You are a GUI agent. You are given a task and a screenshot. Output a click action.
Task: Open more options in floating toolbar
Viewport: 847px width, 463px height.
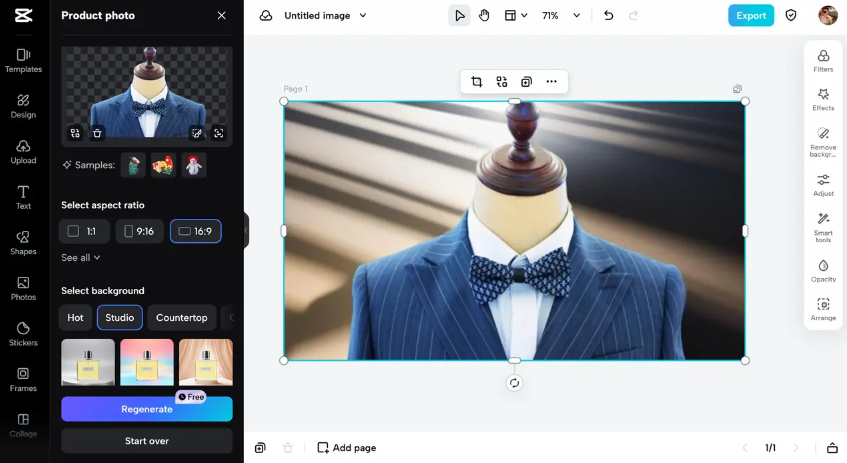pyautogui.click(x=551, y=82)
